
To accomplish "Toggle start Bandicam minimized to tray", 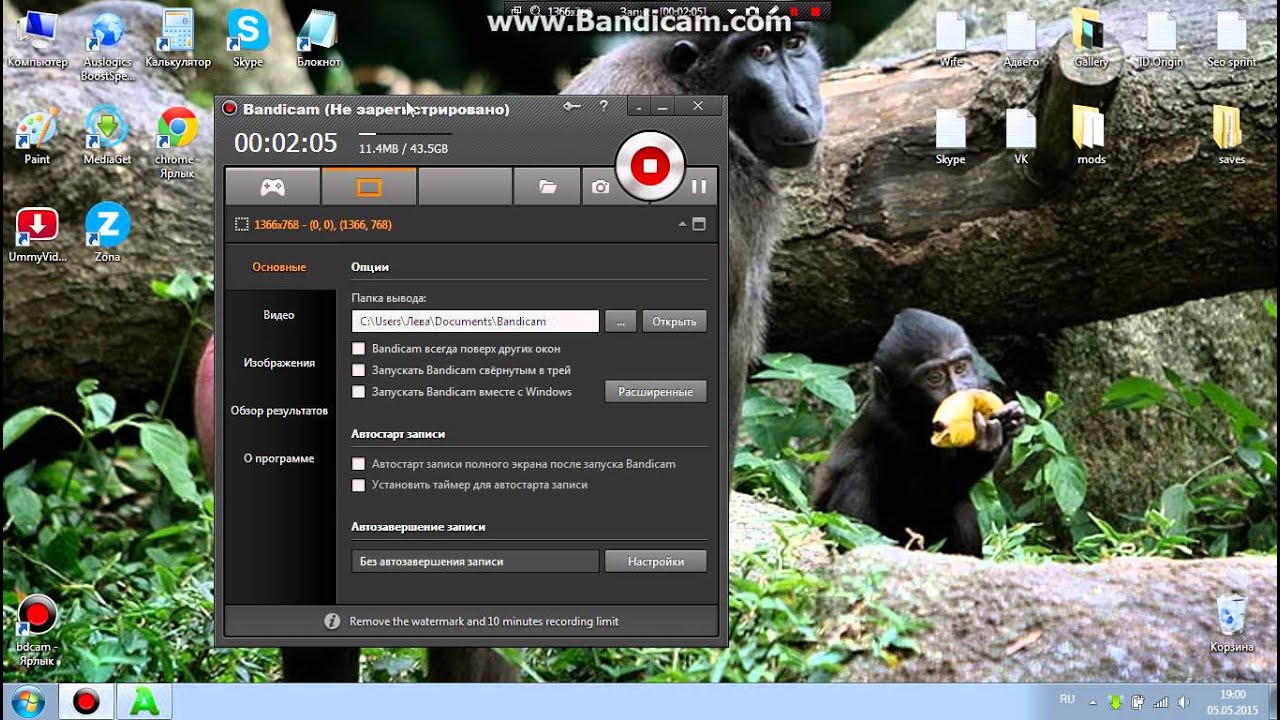I will [358, 370].
